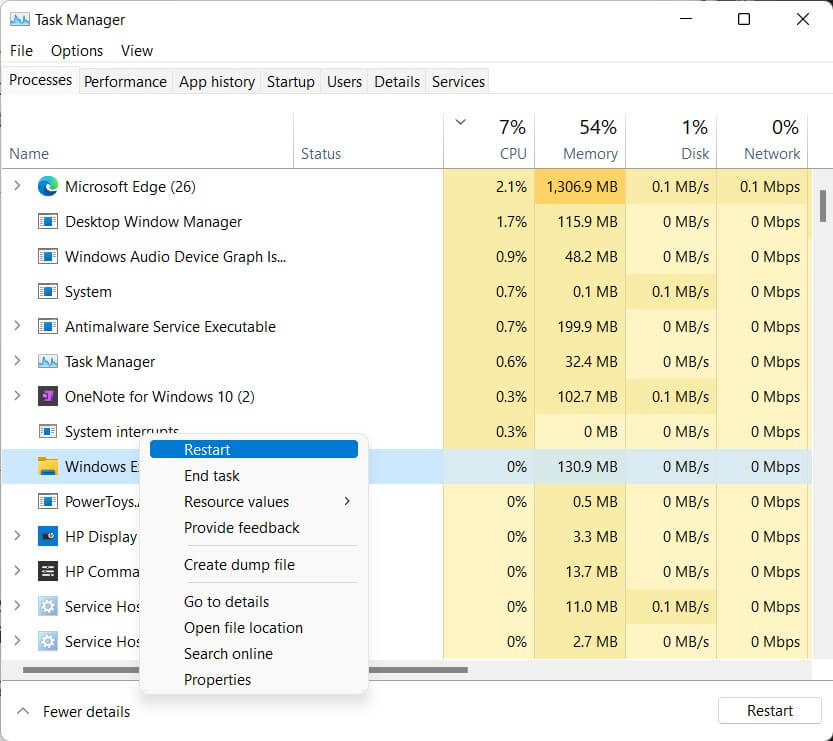Click the HP Display process icon
This screenshot has width=833, height=741.
(x=48, y=536)
